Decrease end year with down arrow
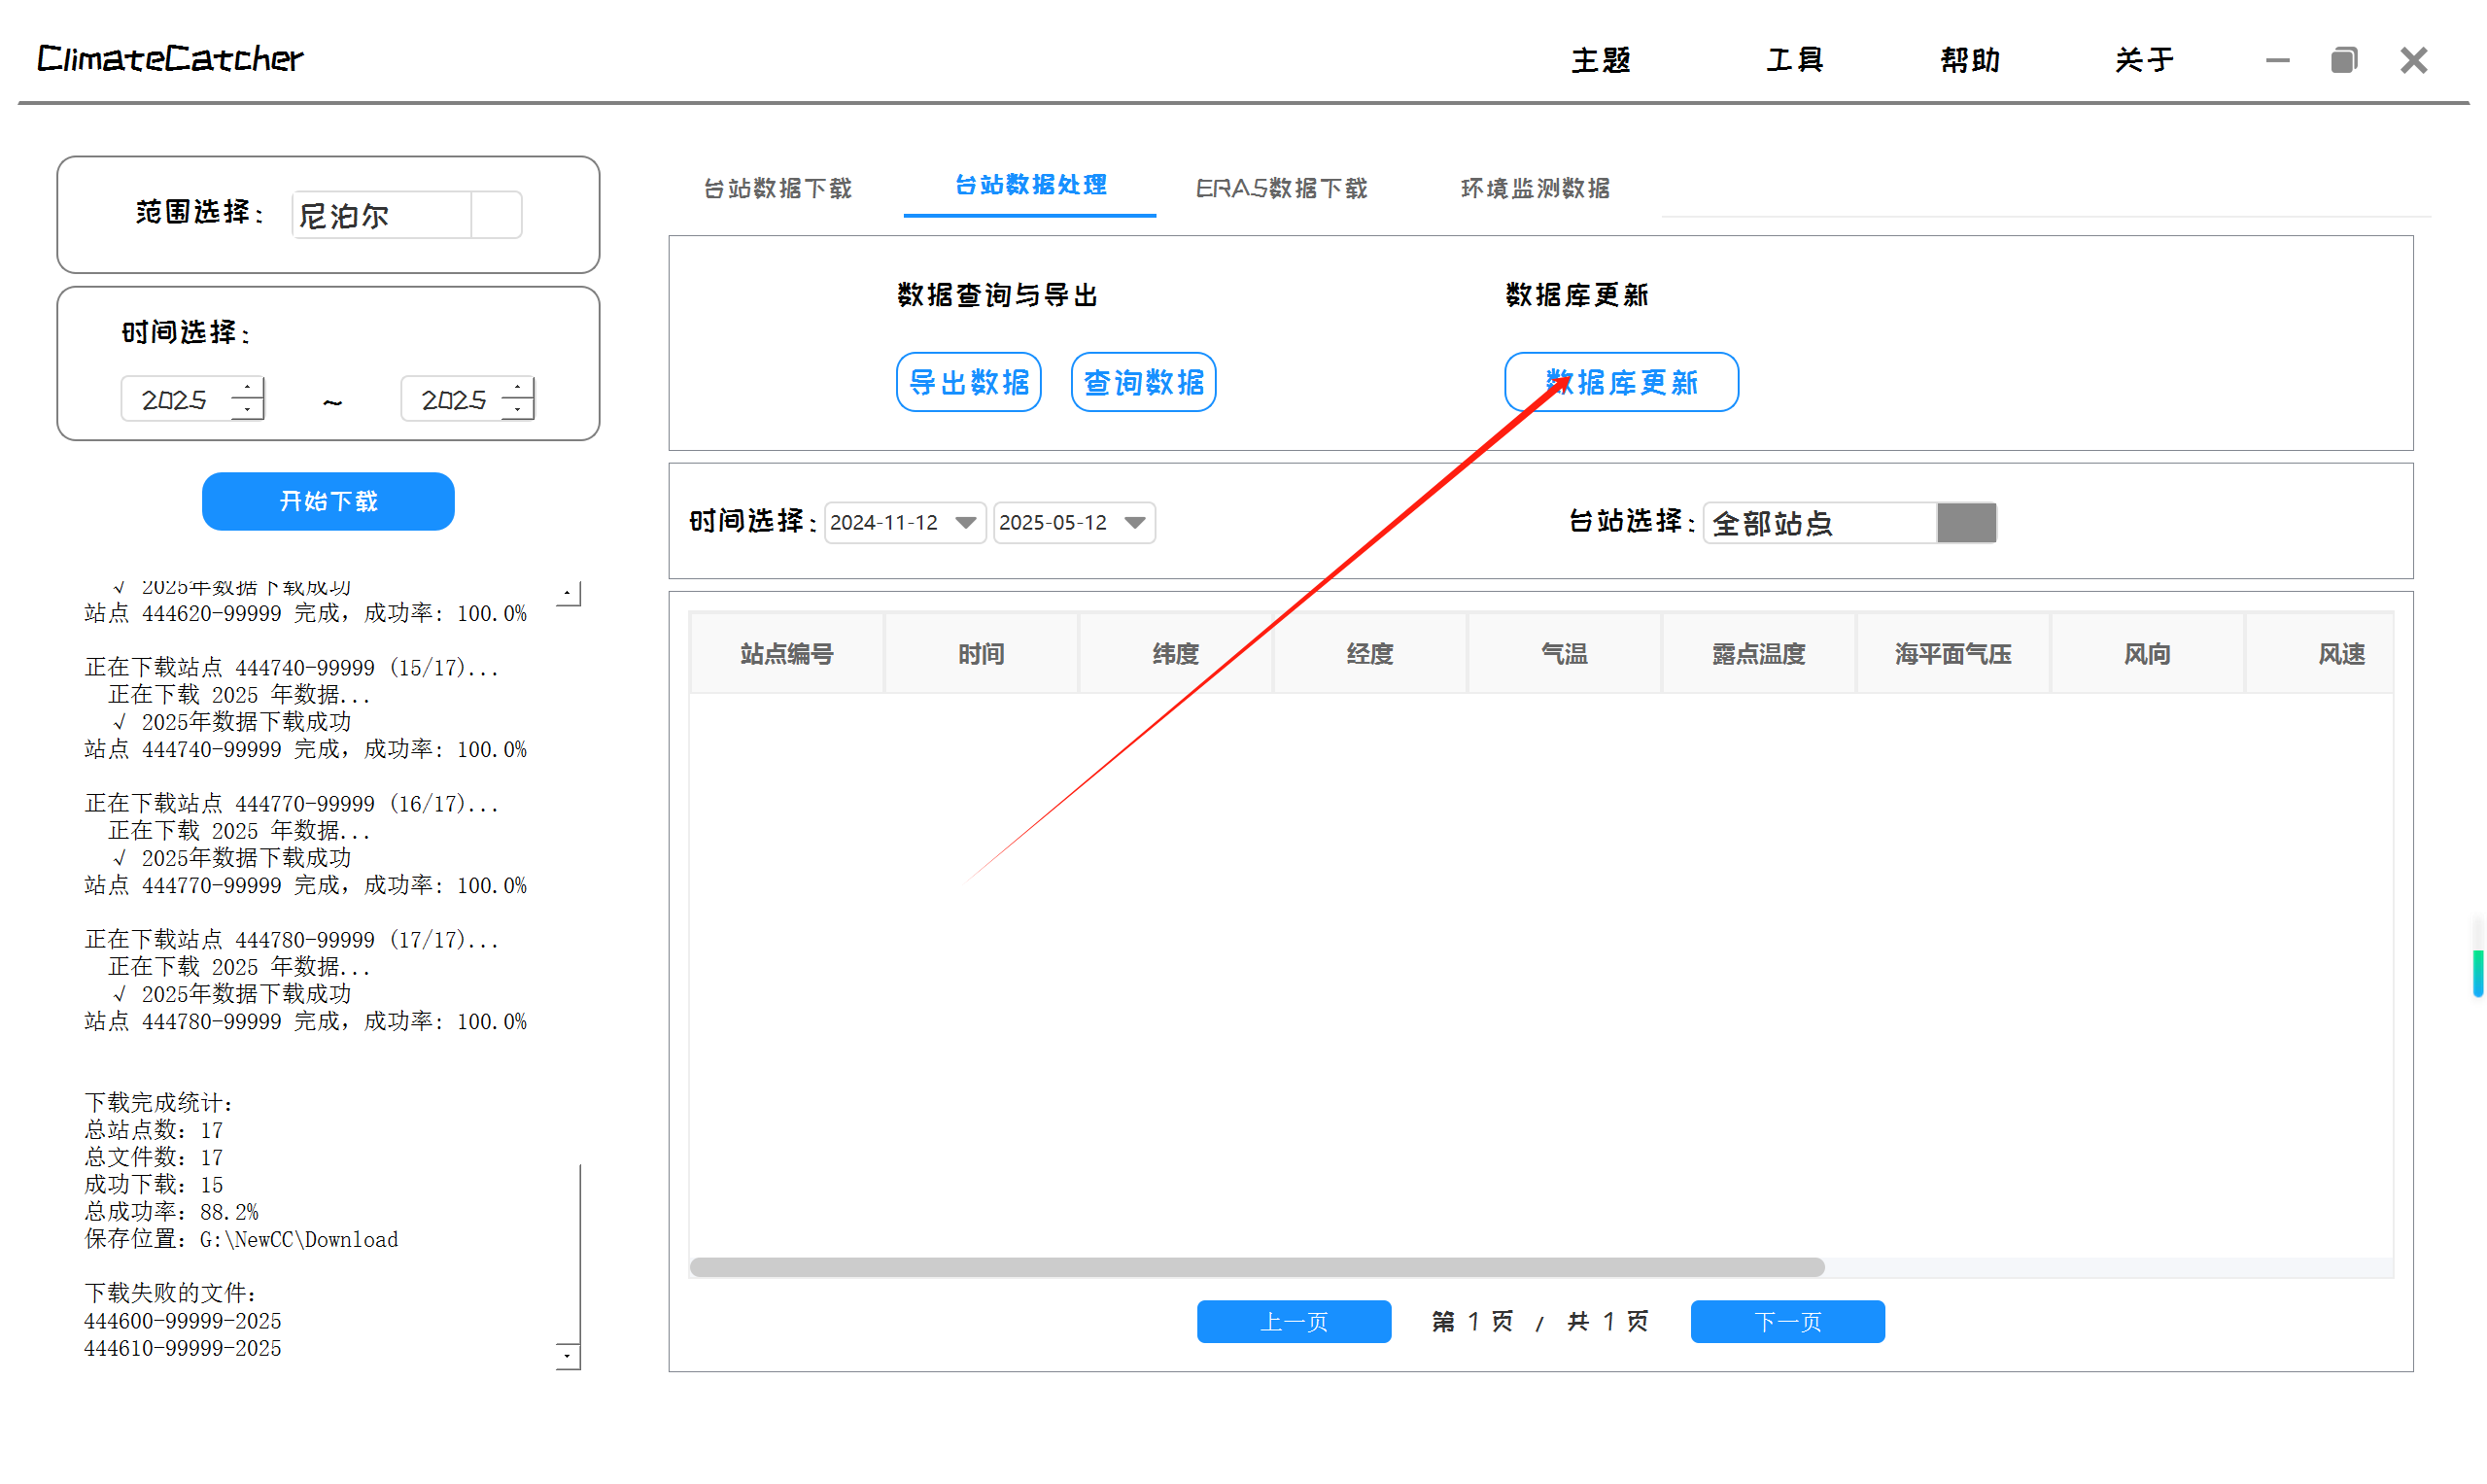 tap(517, 409)
